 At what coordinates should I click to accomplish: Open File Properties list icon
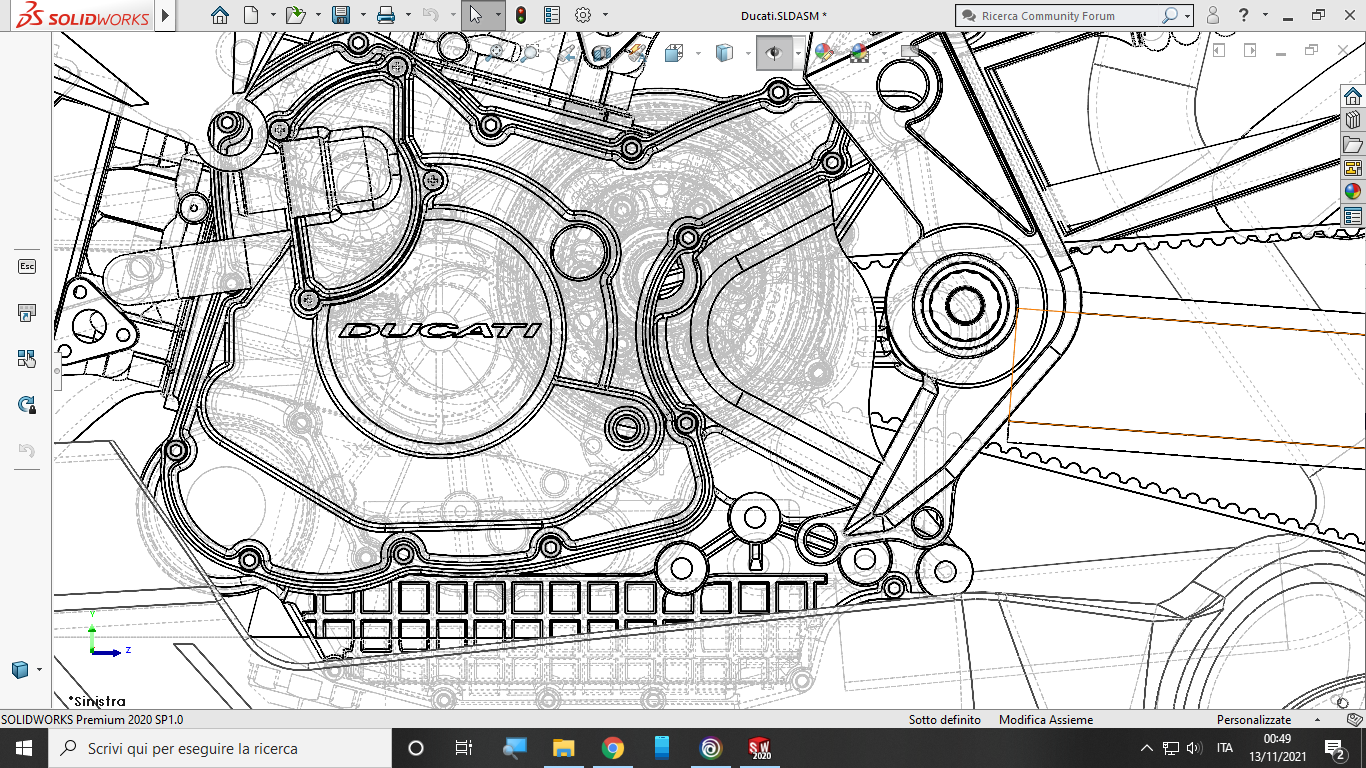pyautogui.click(x=552, y=15)
